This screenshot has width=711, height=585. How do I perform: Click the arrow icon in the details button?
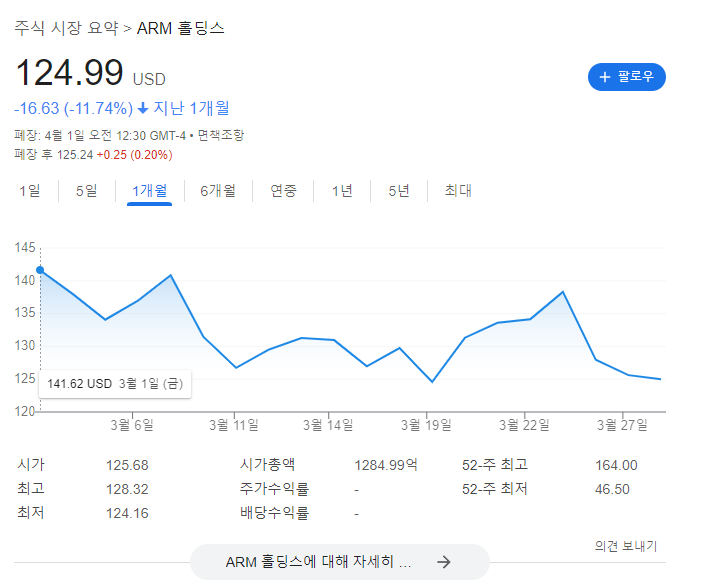point(444,562)
